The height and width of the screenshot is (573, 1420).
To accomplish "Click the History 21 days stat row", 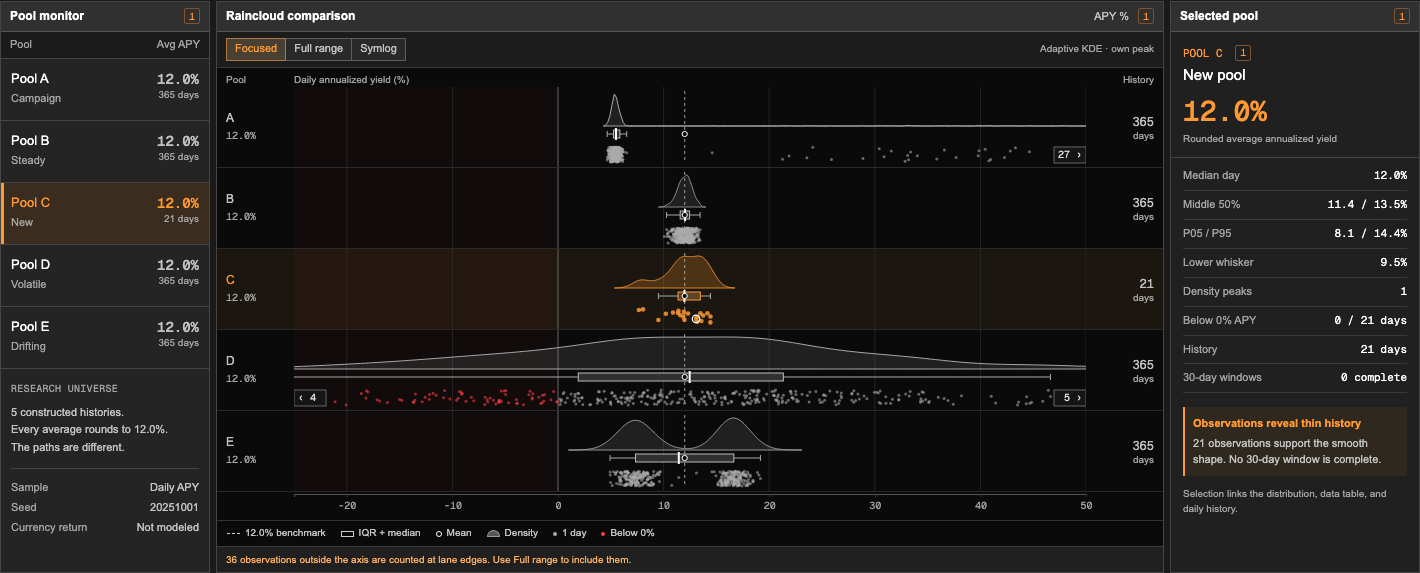I will pos(1294,349).
